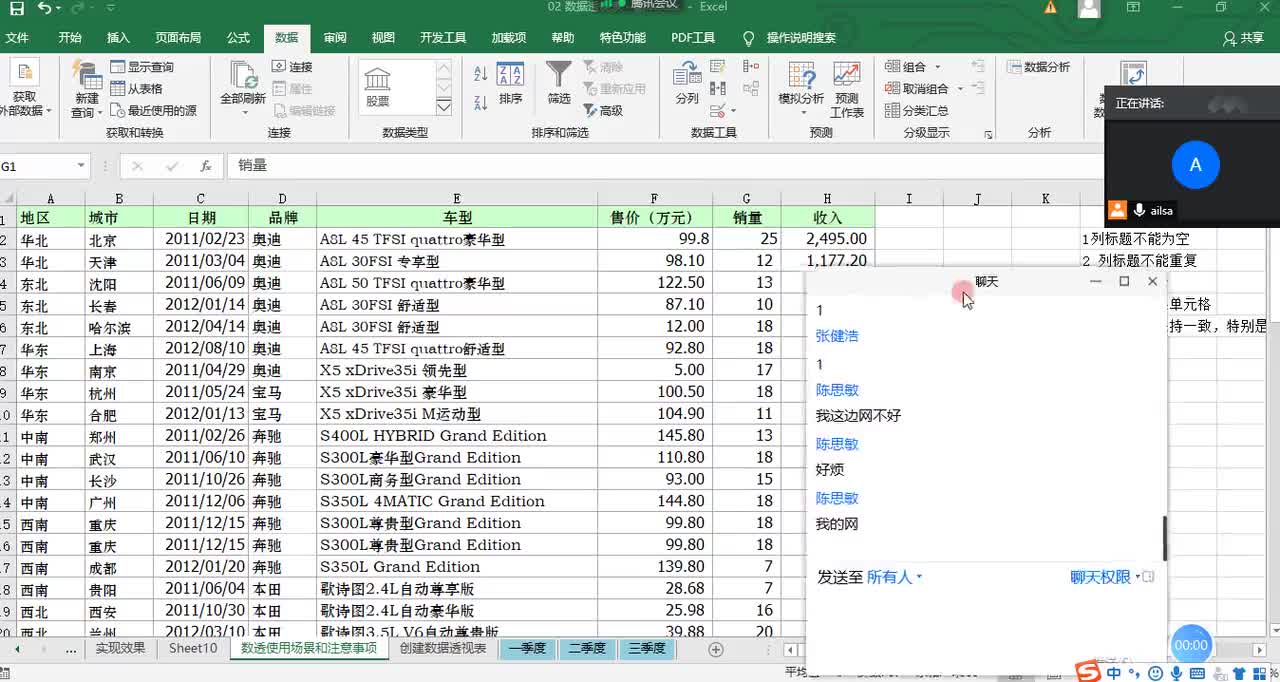The image size is (1280, 682).
Task: Select the 一季度 sheet tab
Action: 527,648
